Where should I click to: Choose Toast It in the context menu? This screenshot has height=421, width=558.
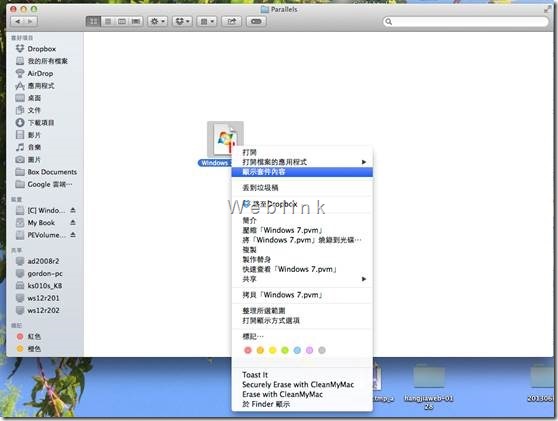coord(302,375)
